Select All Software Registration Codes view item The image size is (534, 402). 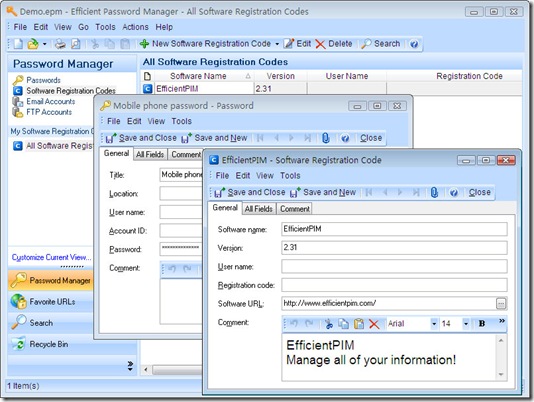[x=52, y=146]
